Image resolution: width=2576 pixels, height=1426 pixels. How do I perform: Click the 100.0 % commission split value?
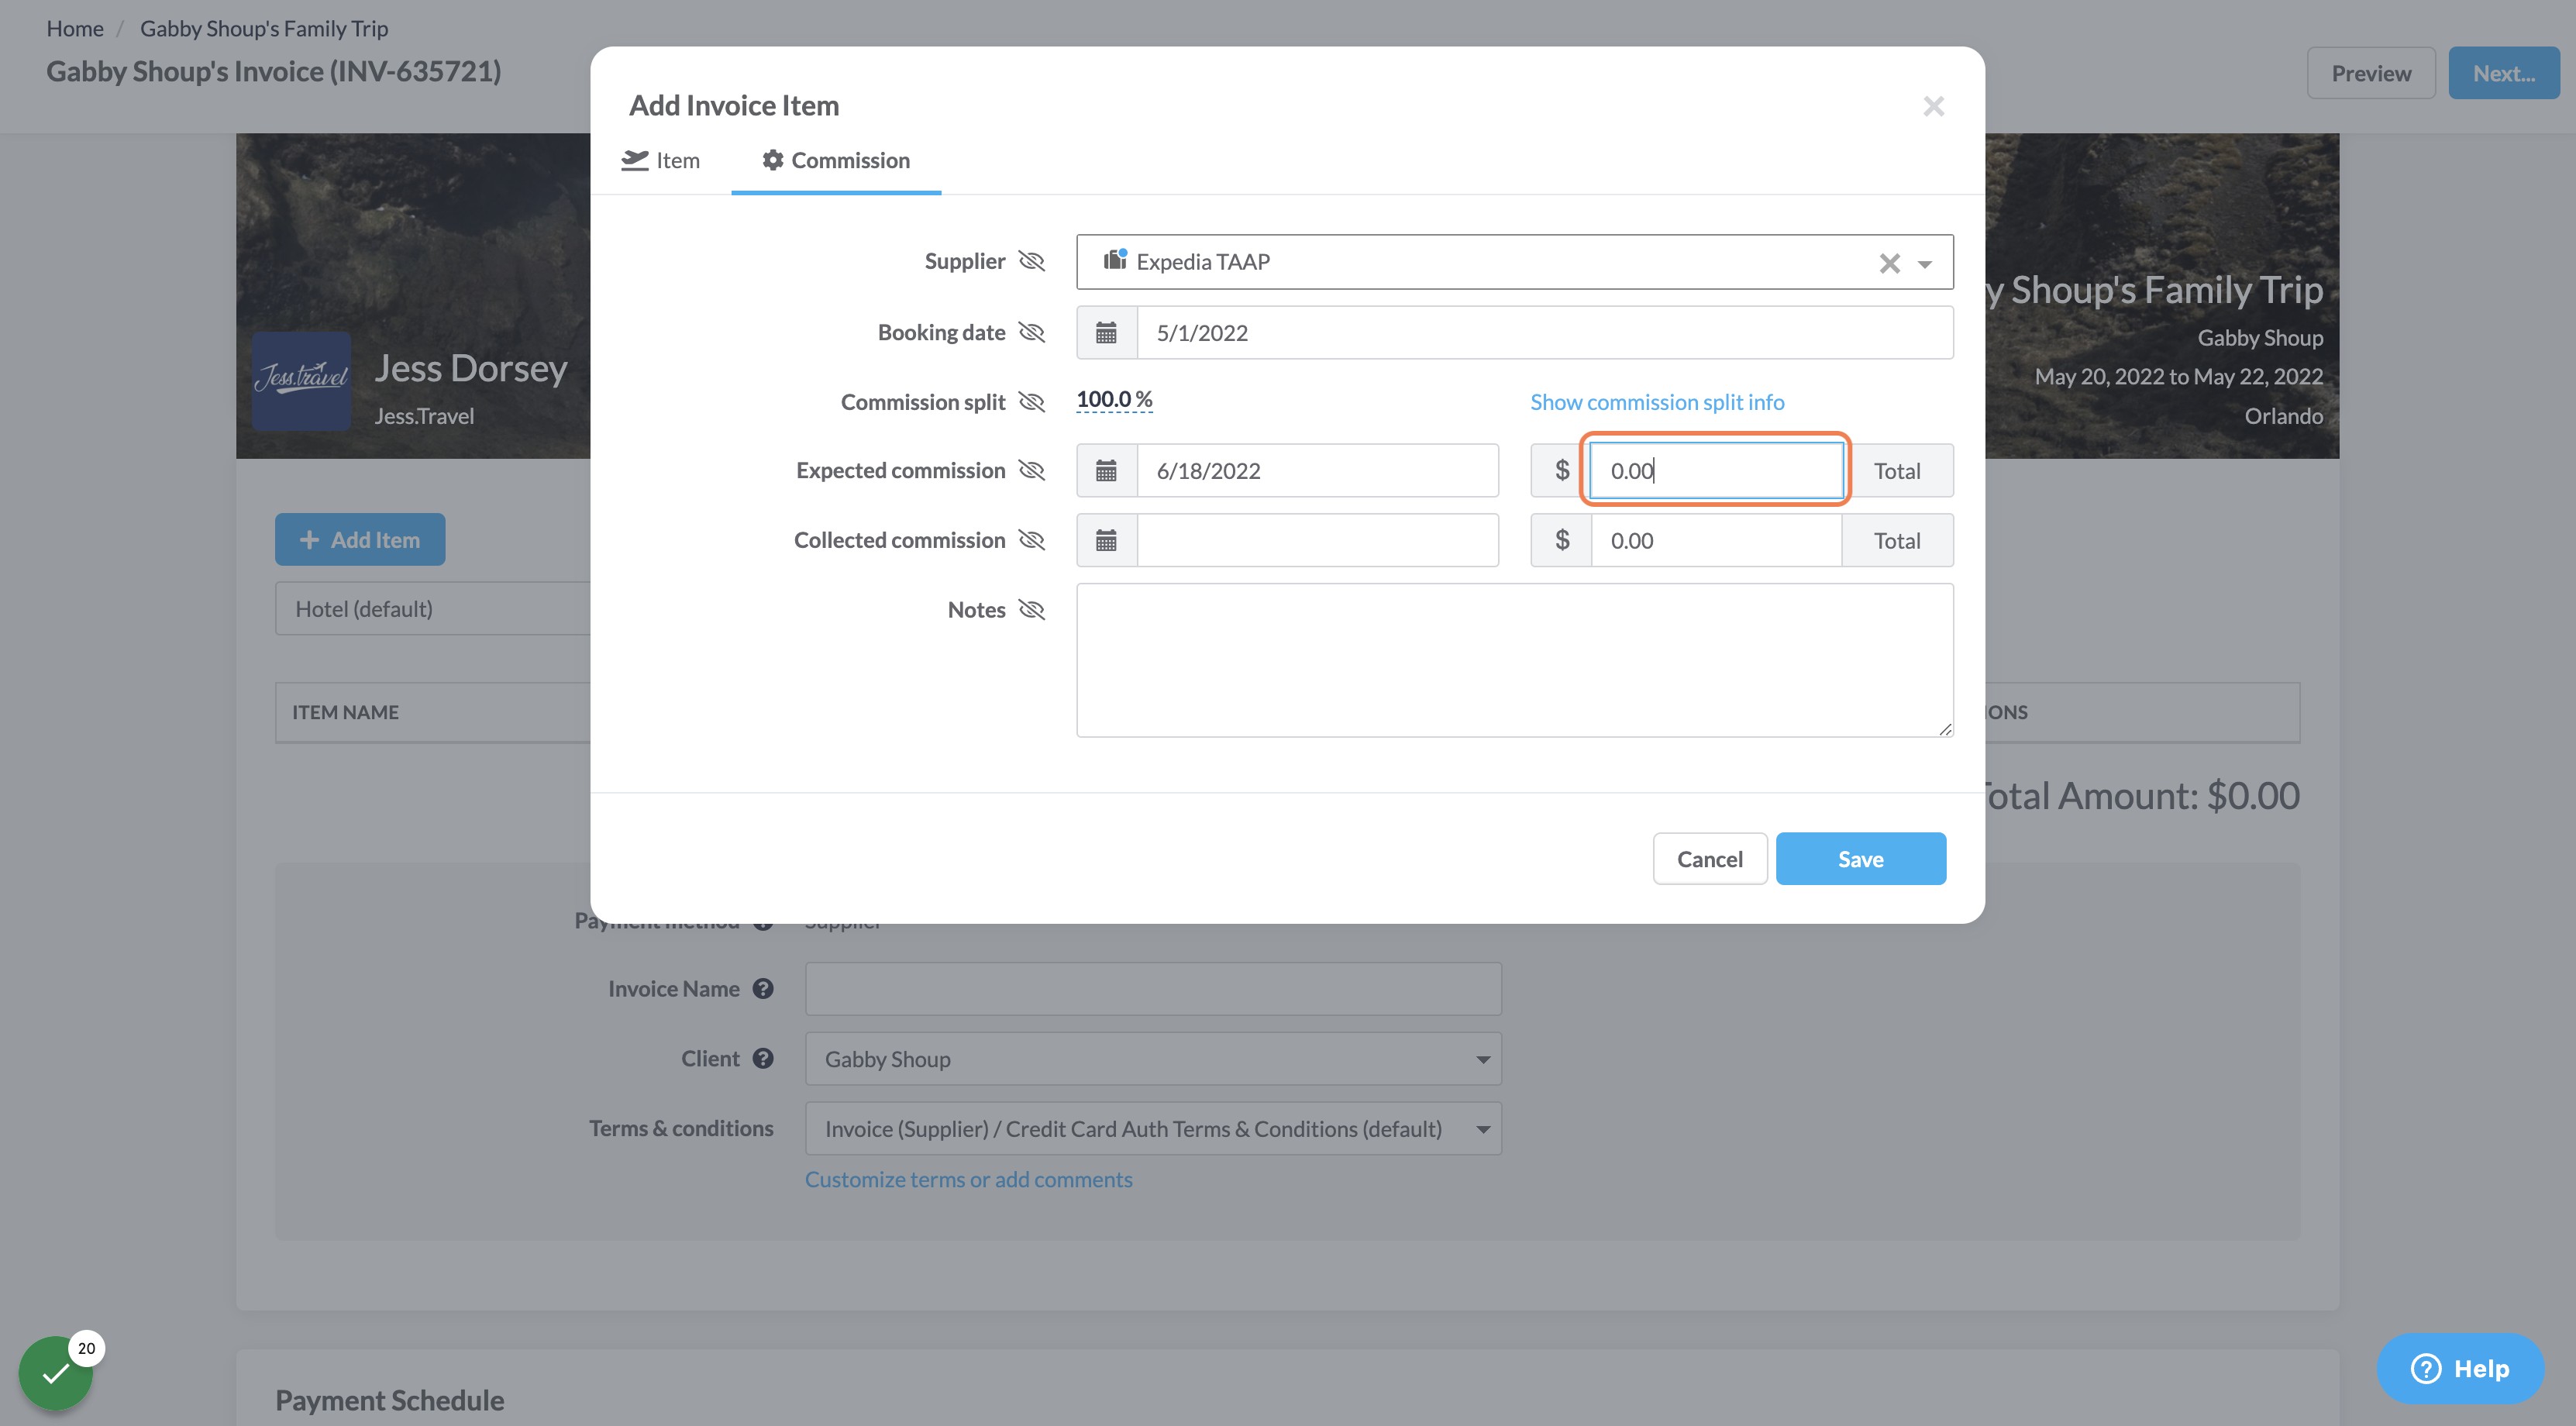(1114, 399)
